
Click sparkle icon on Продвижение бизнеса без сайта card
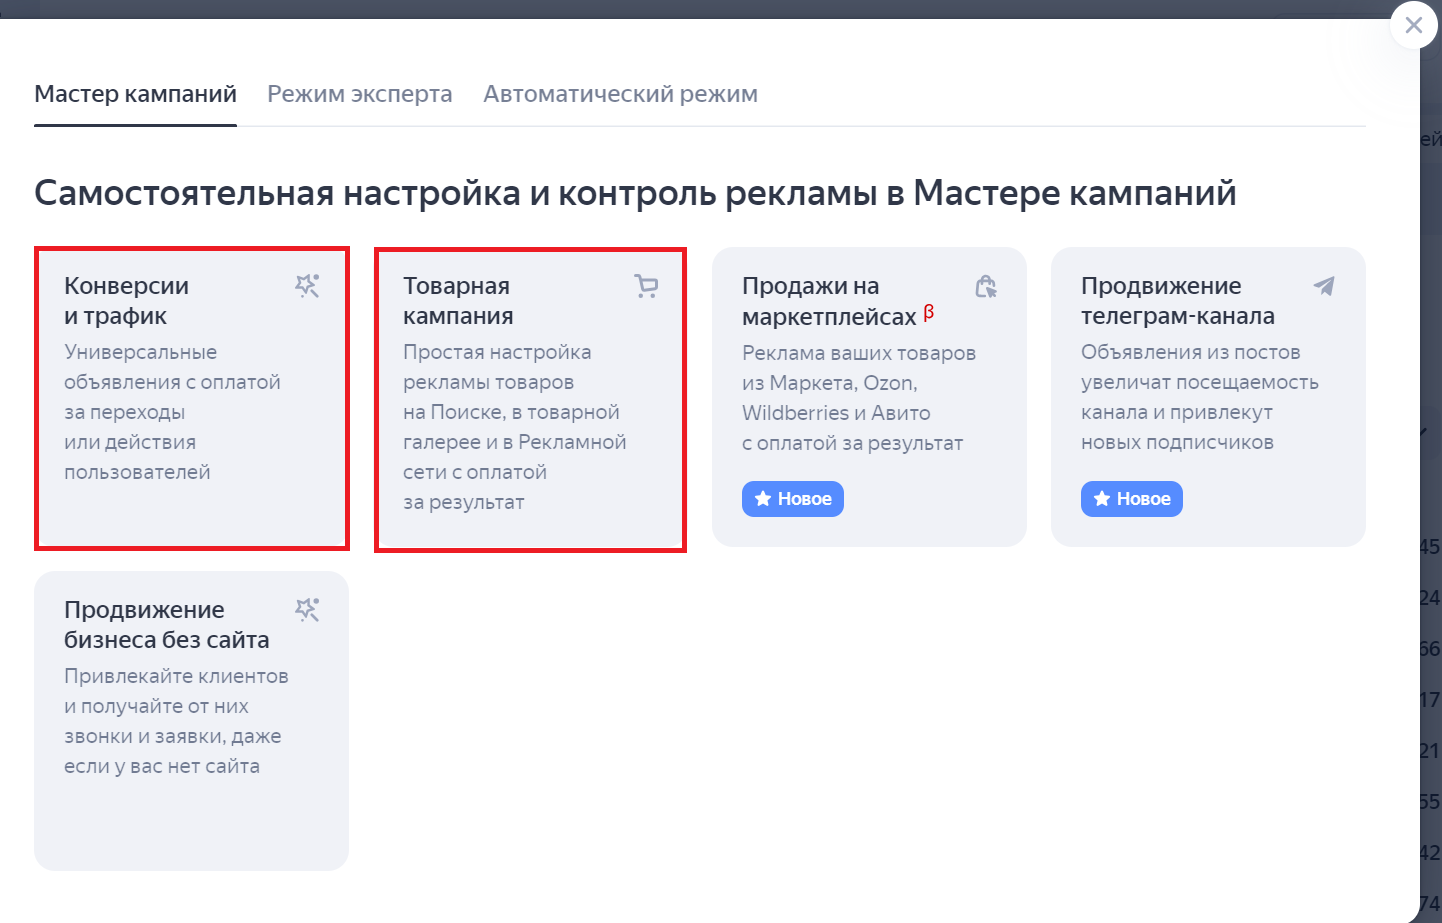(307, 610)
